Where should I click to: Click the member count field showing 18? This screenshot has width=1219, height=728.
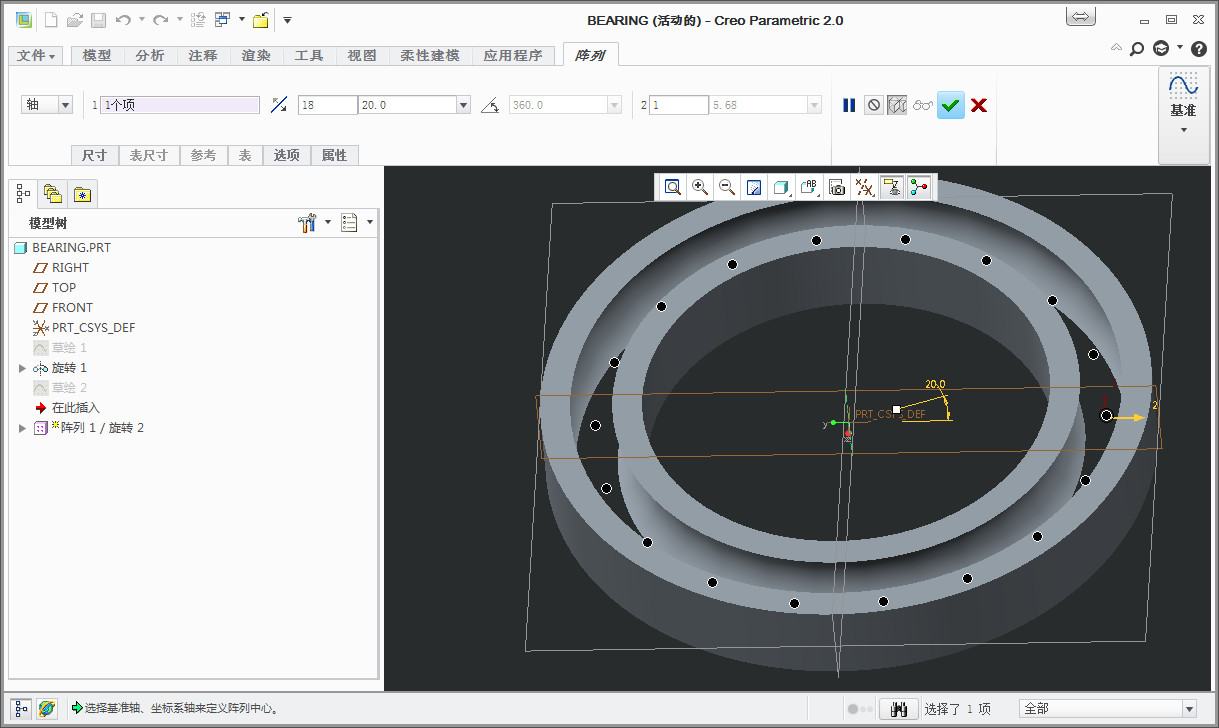[x=327, y=105]
